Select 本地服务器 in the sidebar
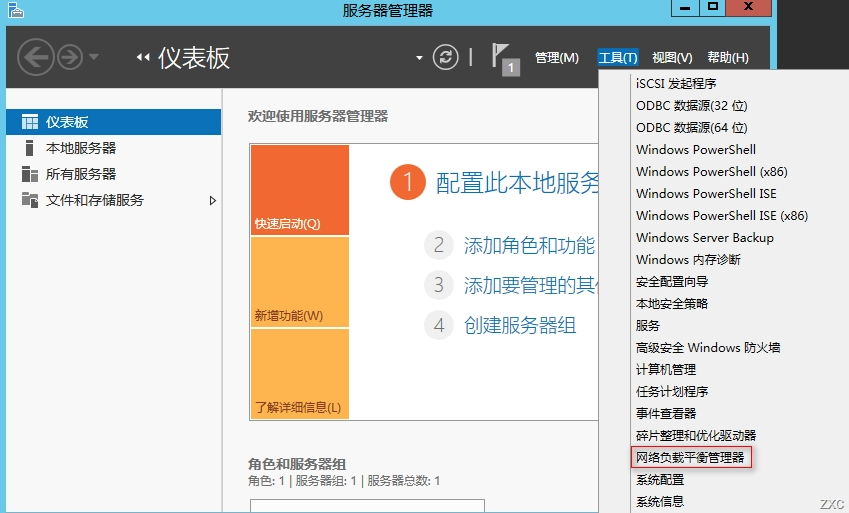The height and width of the screenshot is (513, 849). 113,148
